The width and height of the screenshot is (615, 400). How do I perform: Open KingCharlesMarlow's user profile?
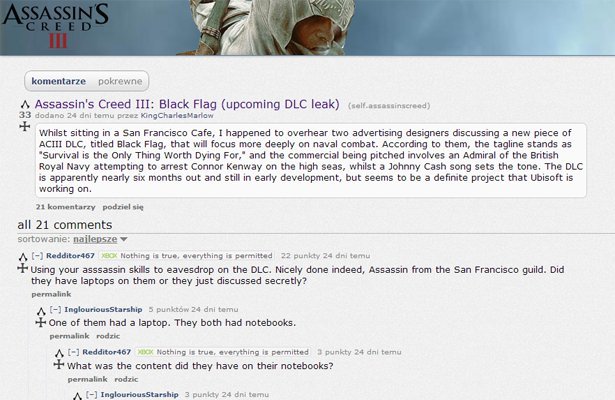[x=177, y=116]
